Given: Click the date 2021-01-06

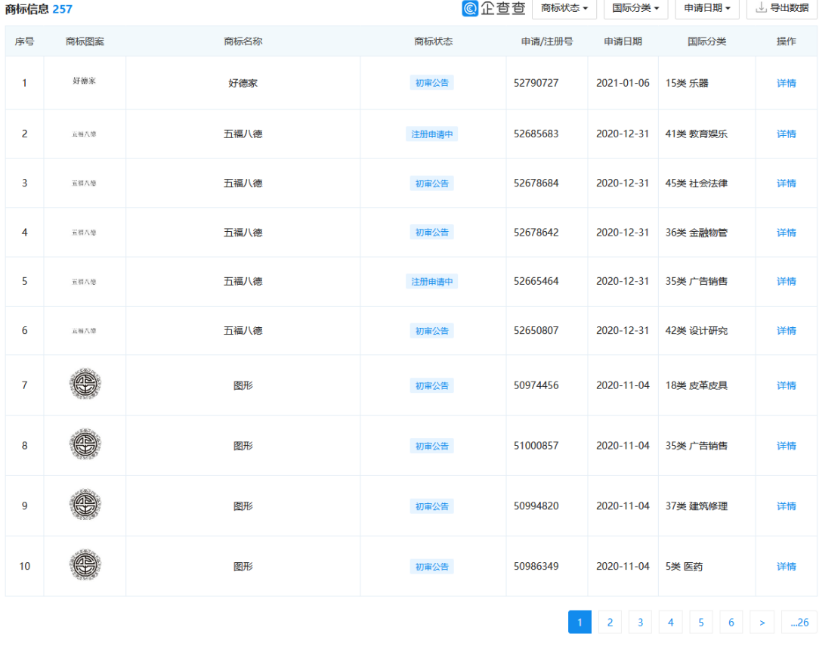Looking at the screenshot, I should click(x=623, y=83).
